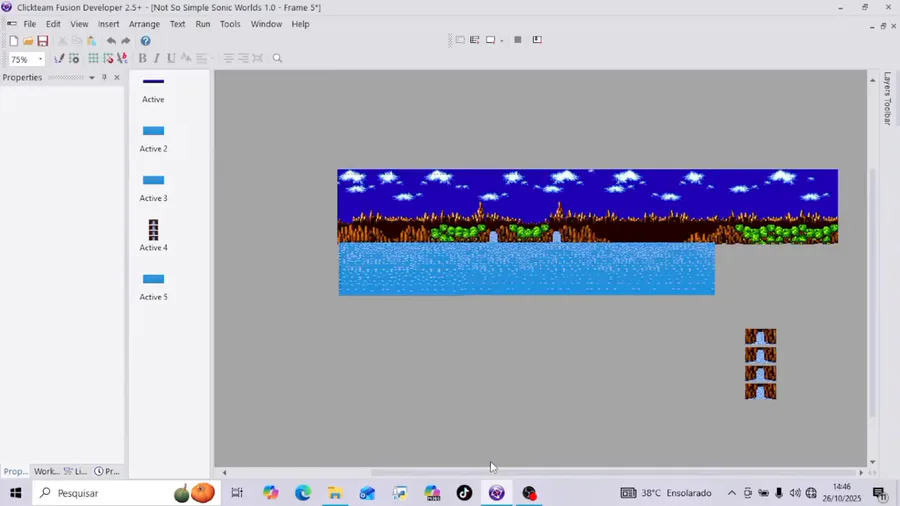Open the grid setup icon

(x=74, y=58)
